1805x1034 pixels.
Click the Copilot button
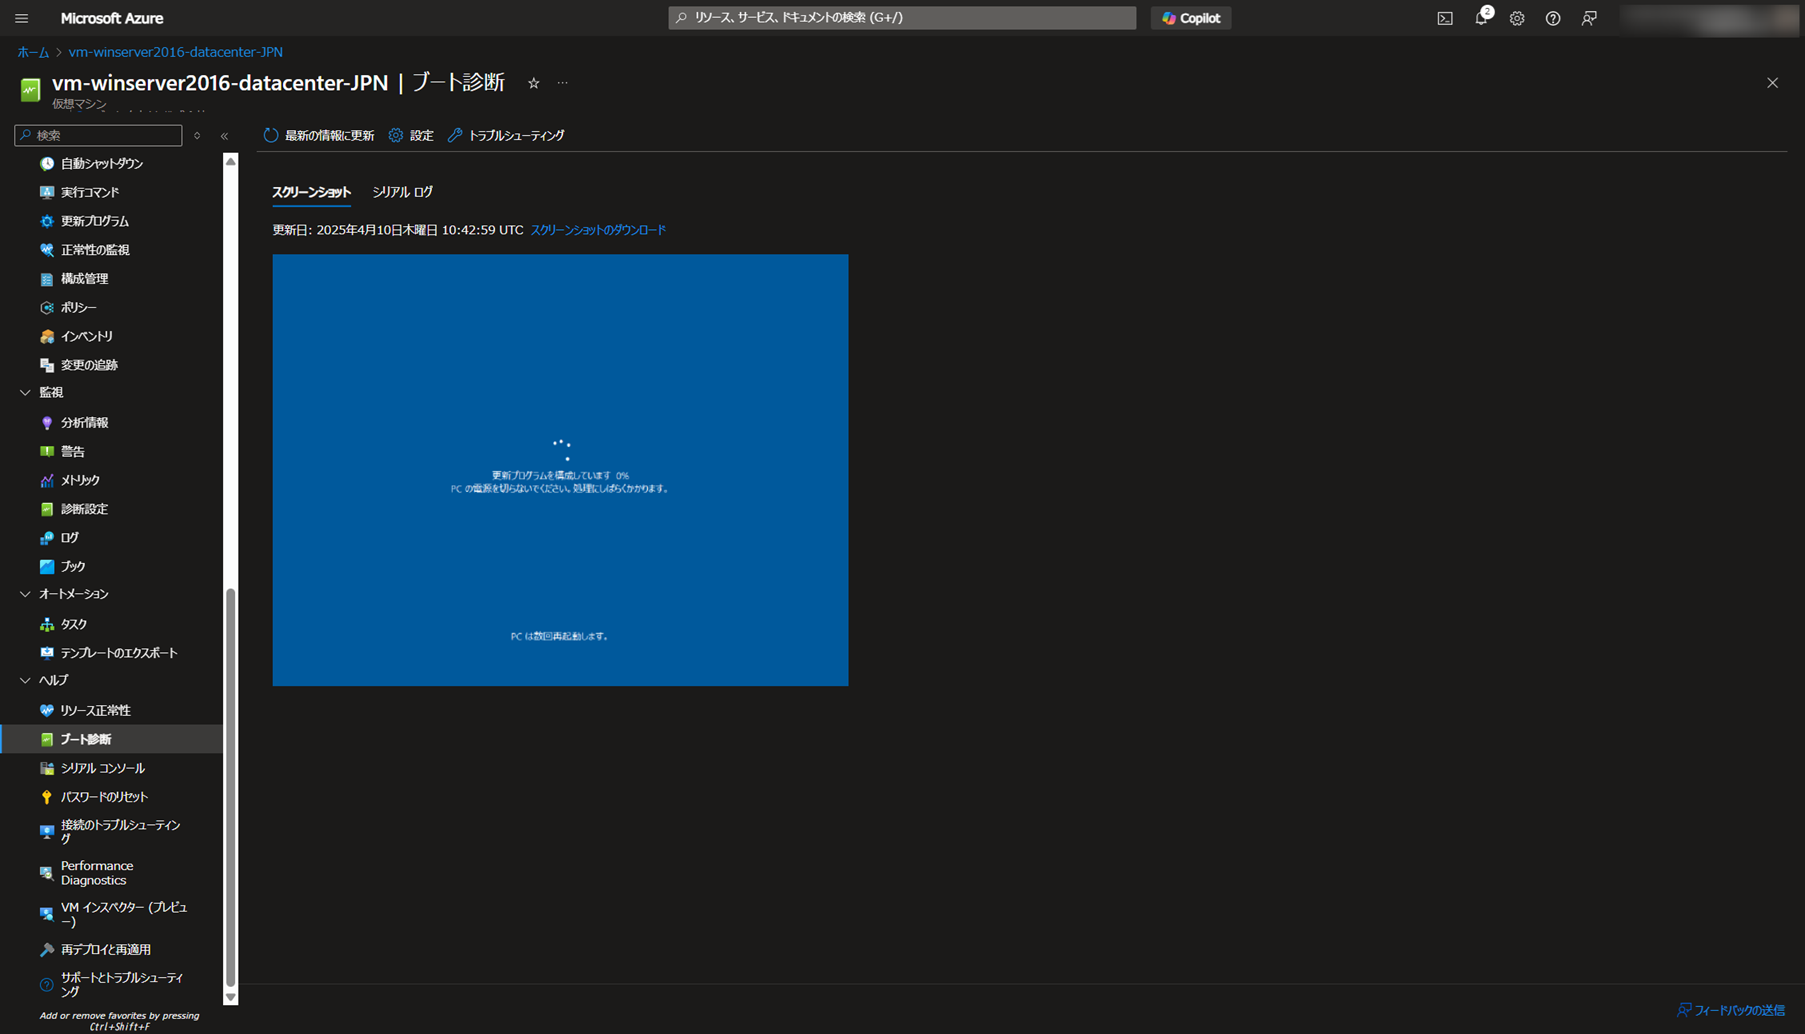click(1191, 18)
